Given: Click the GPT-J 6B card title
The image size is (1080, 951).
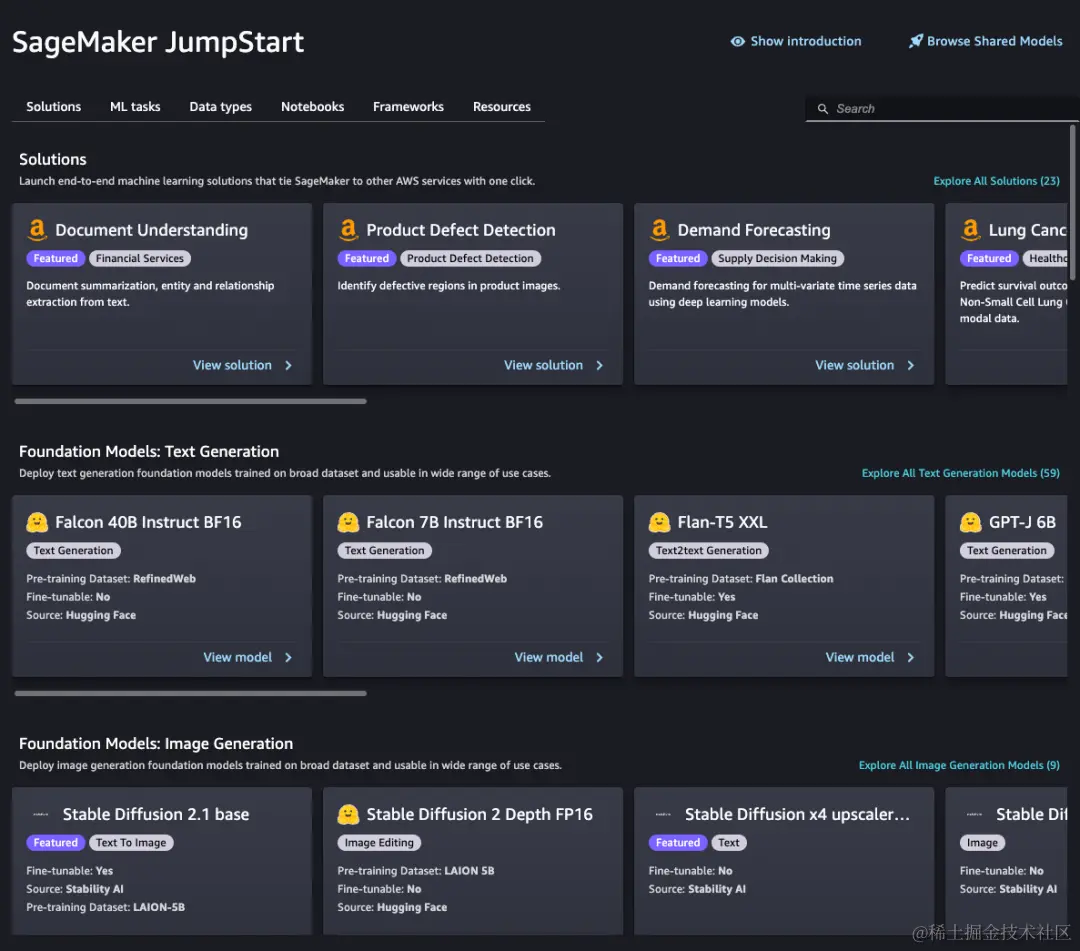Looking at the screenshot, I should pos(1022,522).
